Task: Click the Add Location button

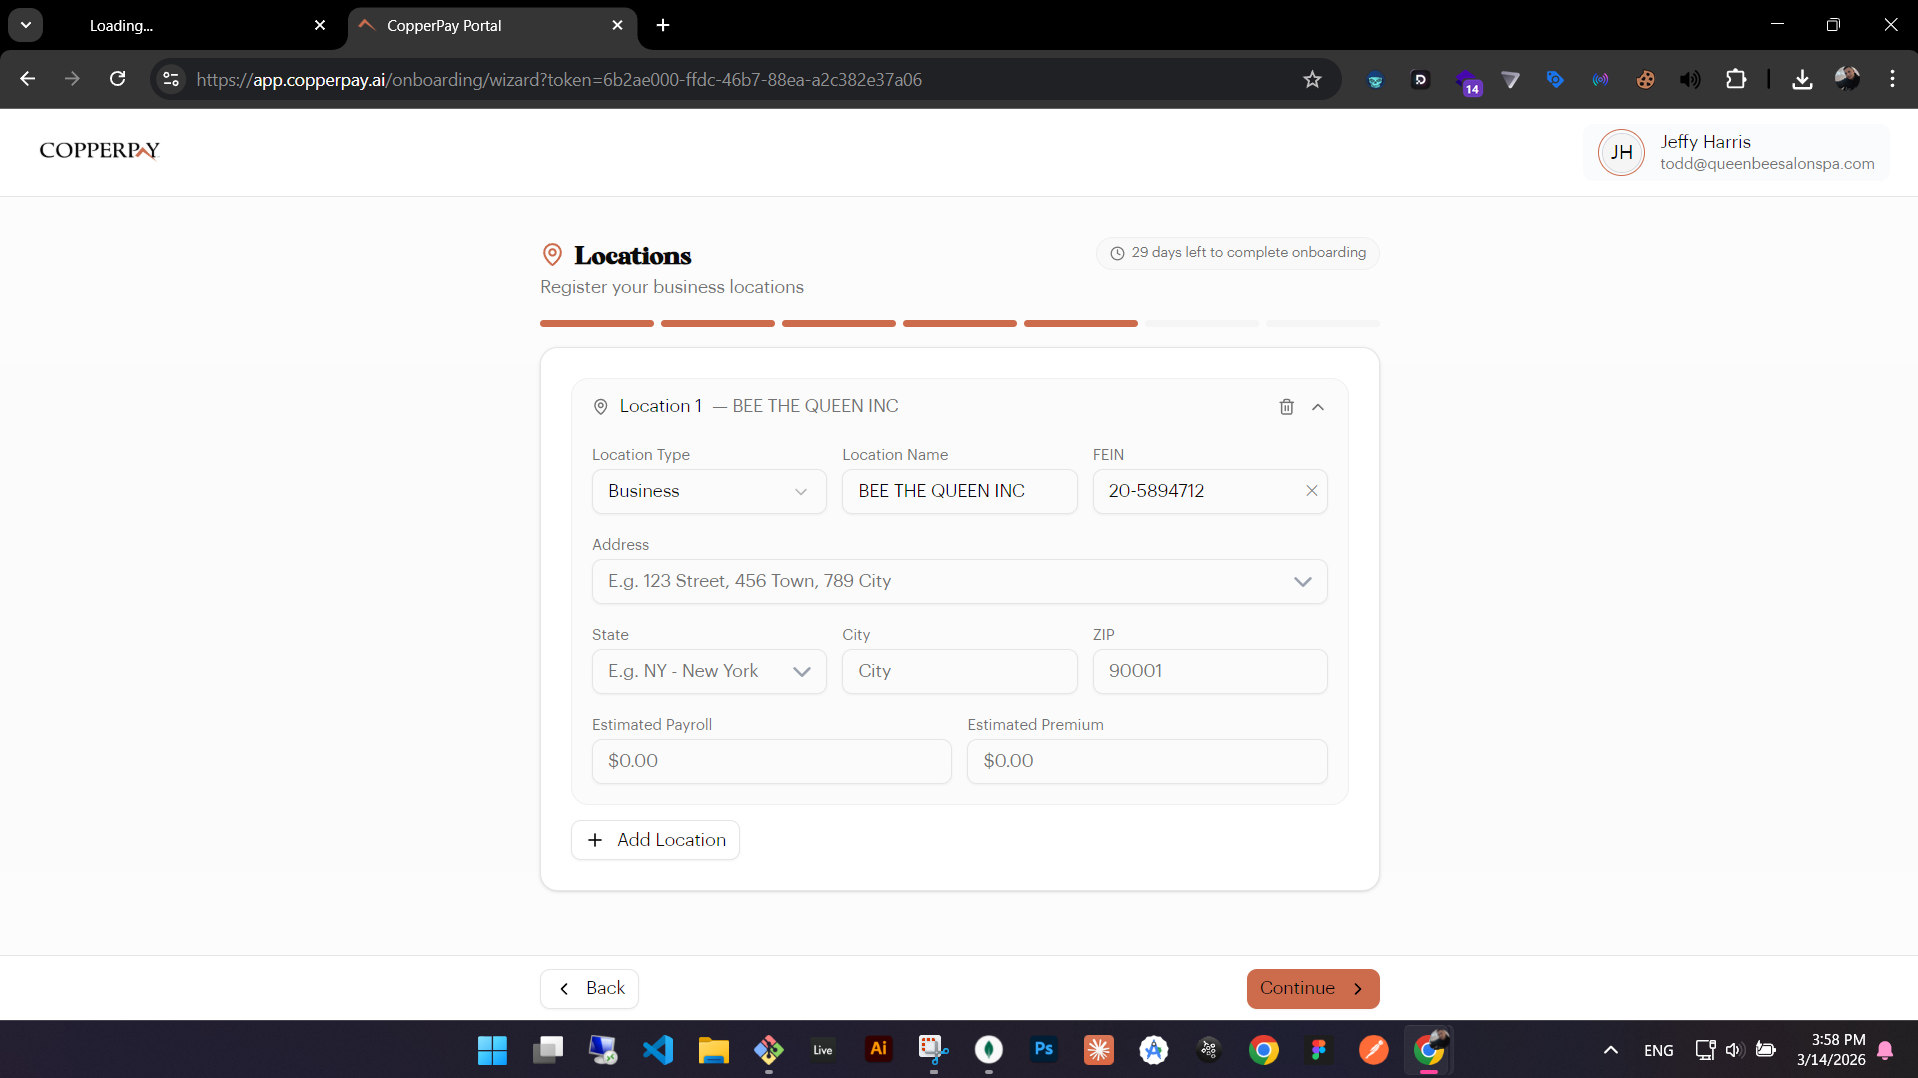Action: [655, 840]
